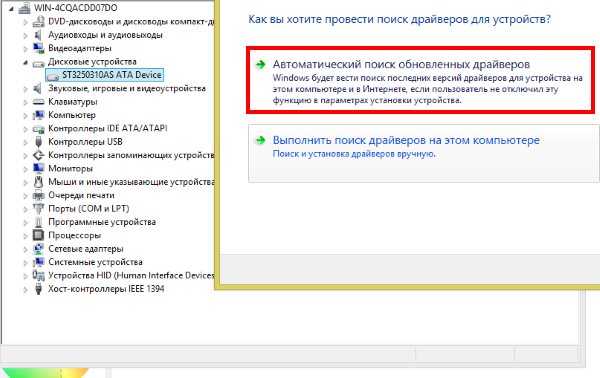Click the Контроллеры IDE ATA/ATAPI icon
Image resolution: width=600 pixels, height=378 pixels.
click(38, 129)
